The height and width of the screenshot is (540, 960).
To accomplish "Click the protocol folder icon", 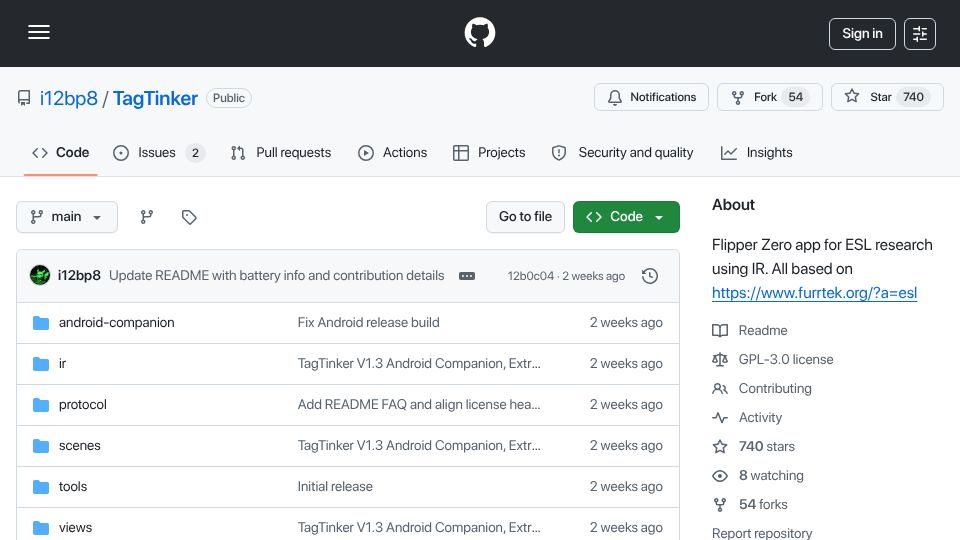I will pos(41,405).
